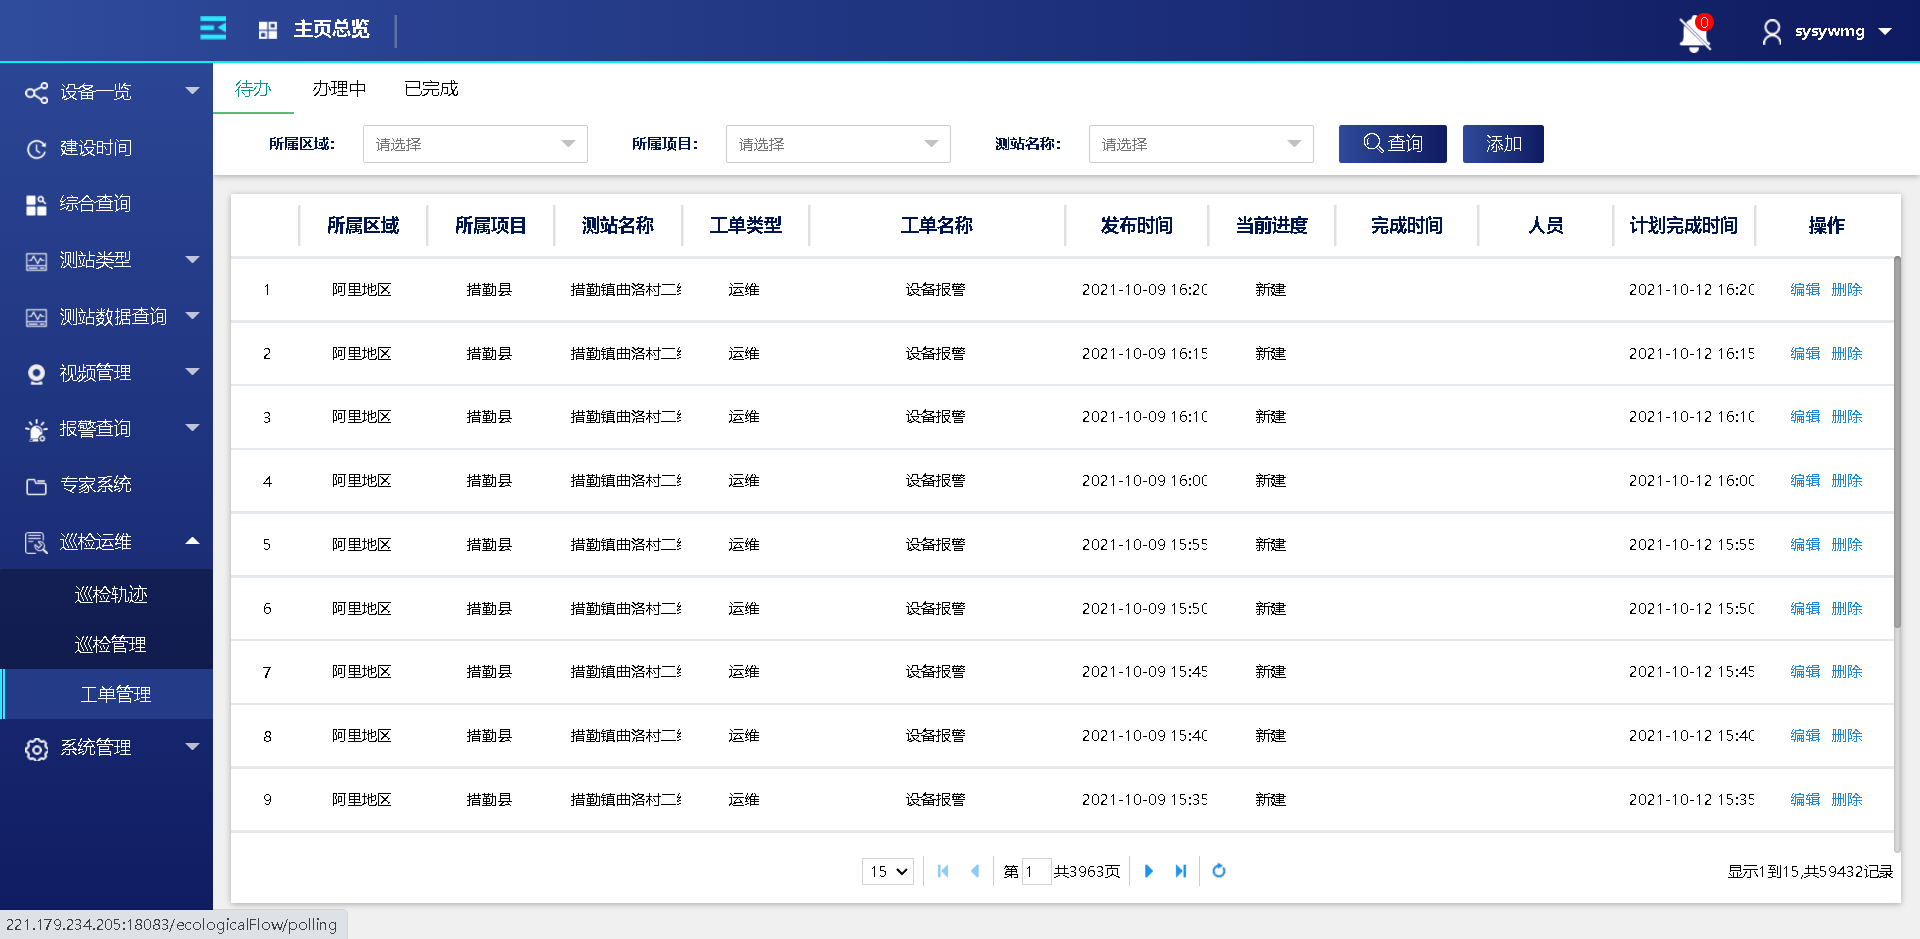Open the sysywmg user menu arrow

1885,32
